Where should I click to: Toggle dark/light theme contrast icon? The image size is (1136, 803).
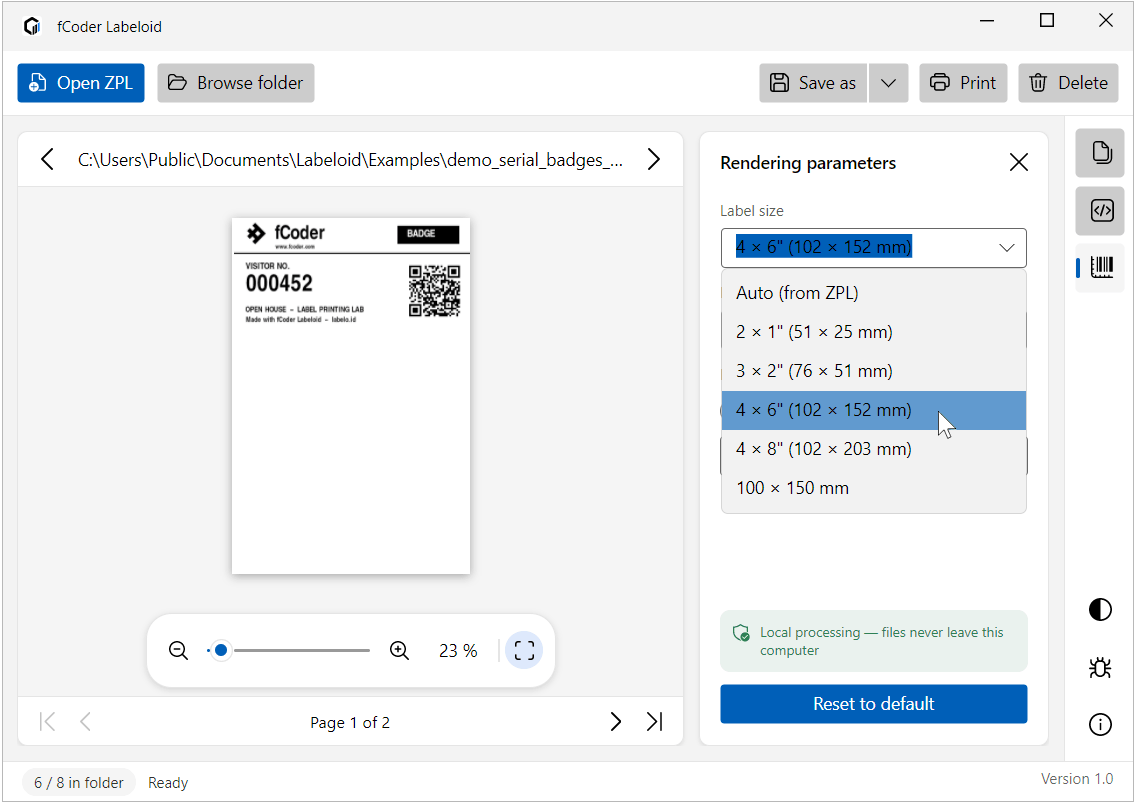pos(1100,610)
